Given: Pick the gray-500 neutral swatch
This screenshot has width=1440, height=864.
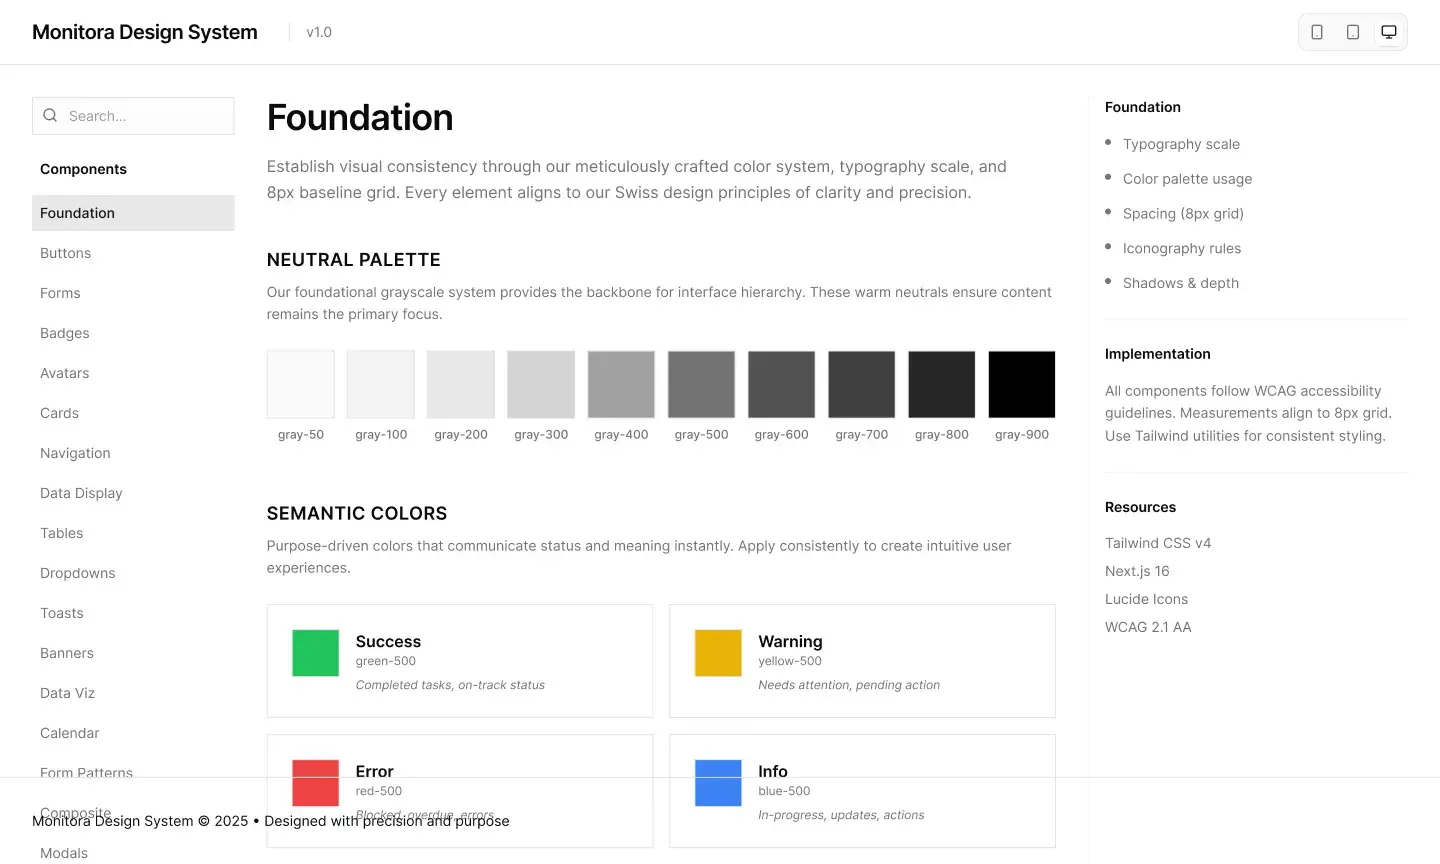Looking at the screenshot, I should [x=701, y=384].
